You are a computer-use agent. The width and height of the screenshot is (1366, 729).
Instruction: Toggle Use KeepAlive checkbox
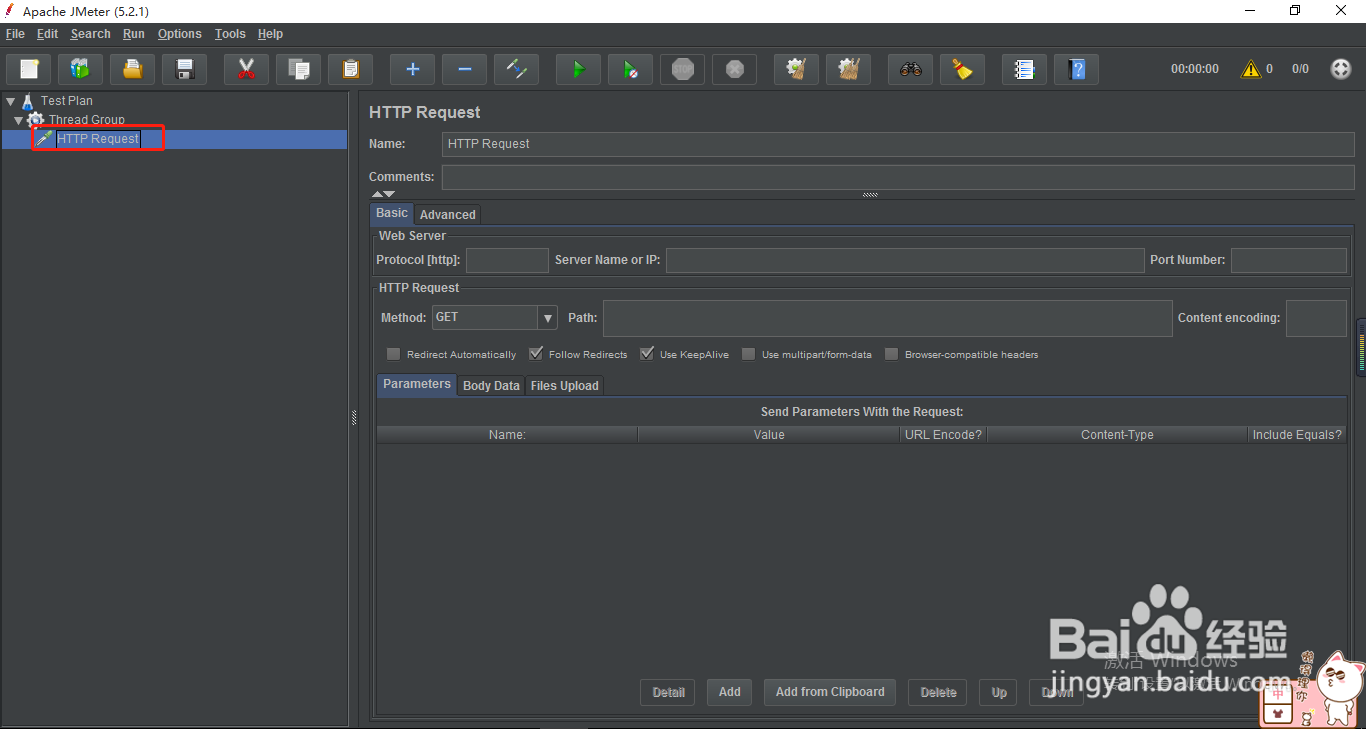[647, 354]
